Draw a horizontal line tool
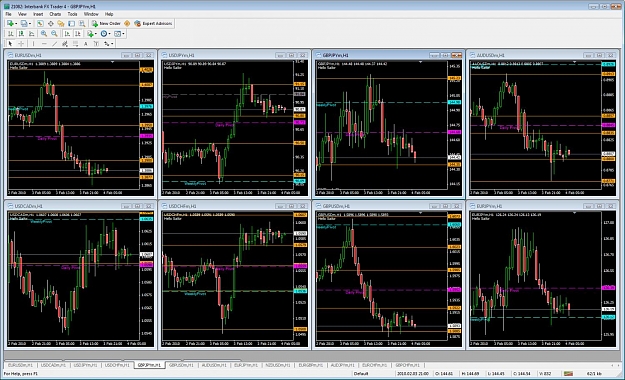 tap(44, 43)
